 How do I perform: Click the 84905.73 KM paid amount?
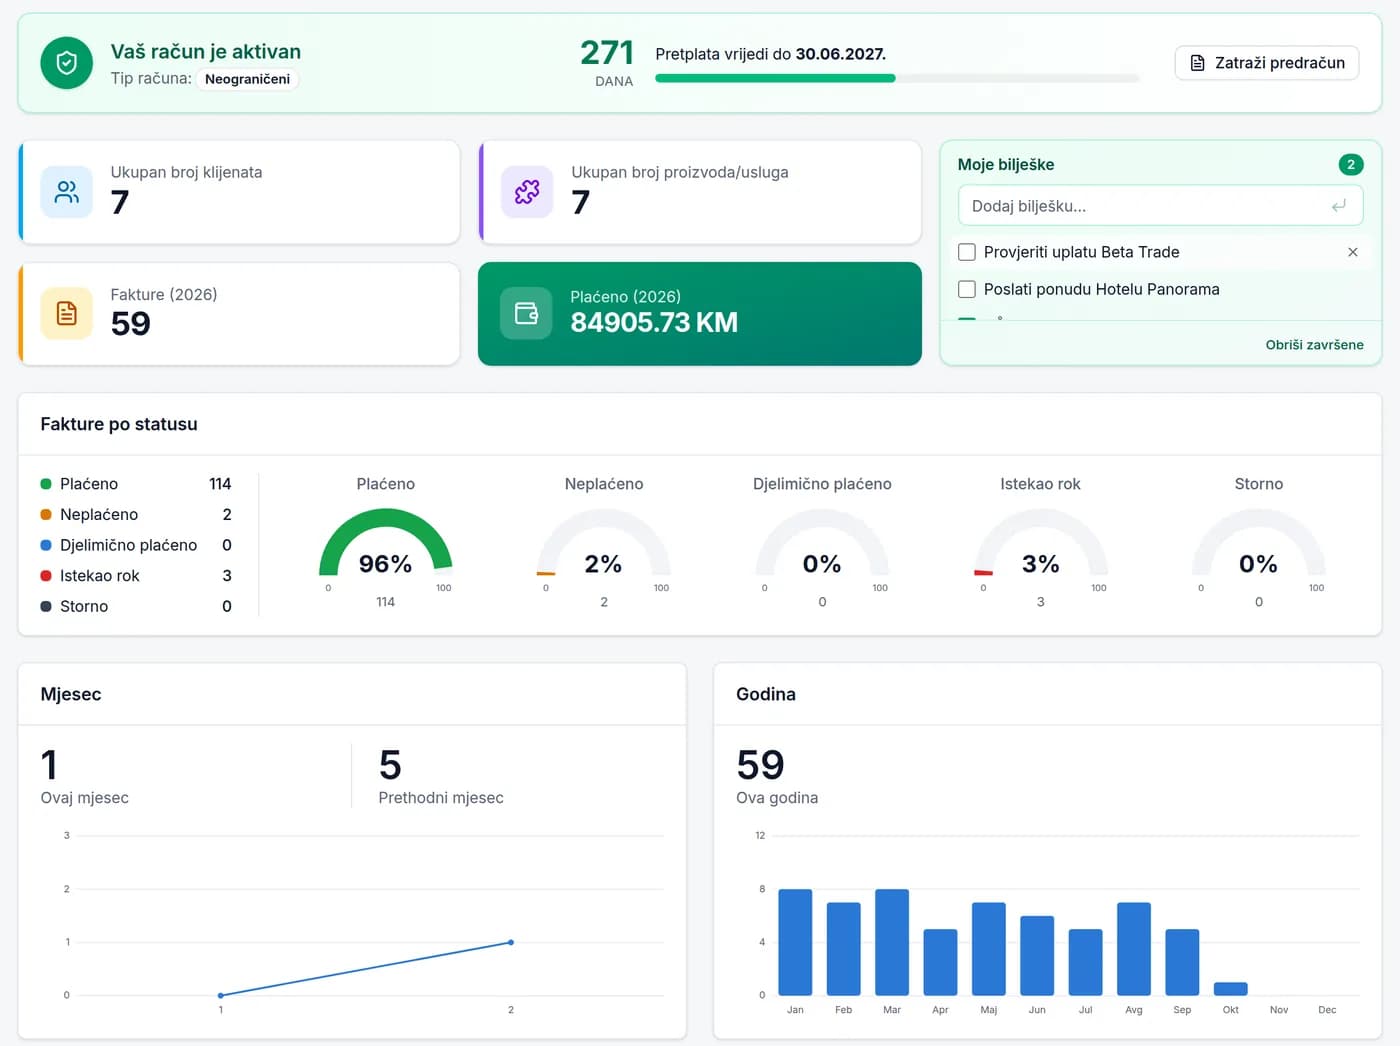(654, 322)
